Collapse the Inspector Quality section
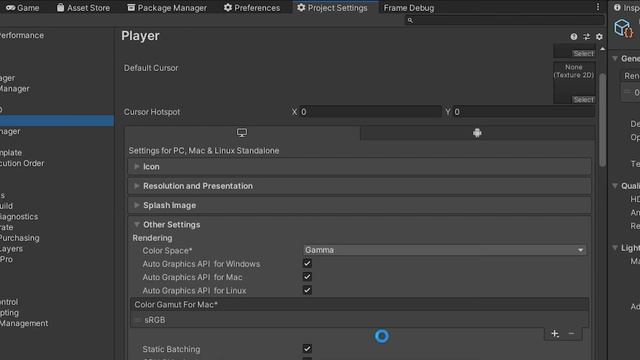 click(615, 186)
